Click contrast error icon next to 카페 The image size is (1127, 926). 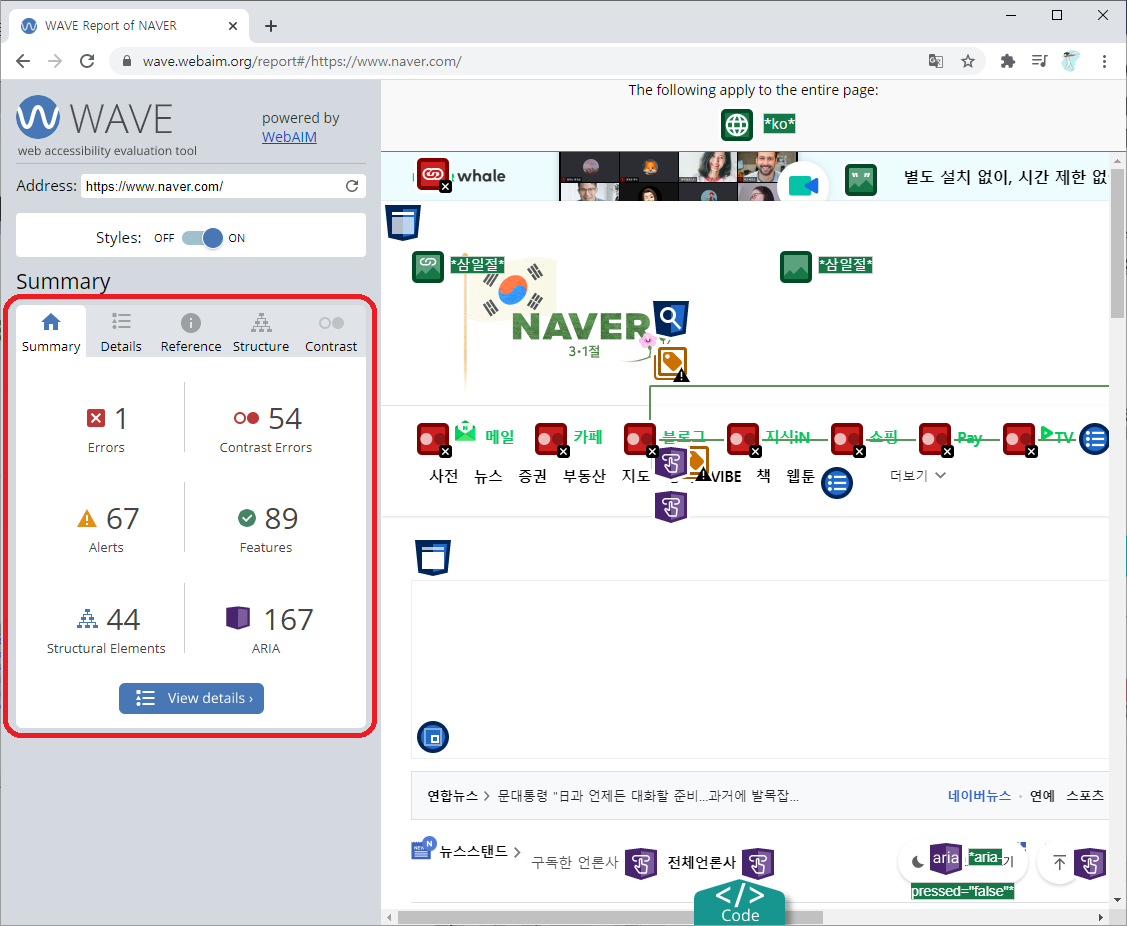(551, 439)
